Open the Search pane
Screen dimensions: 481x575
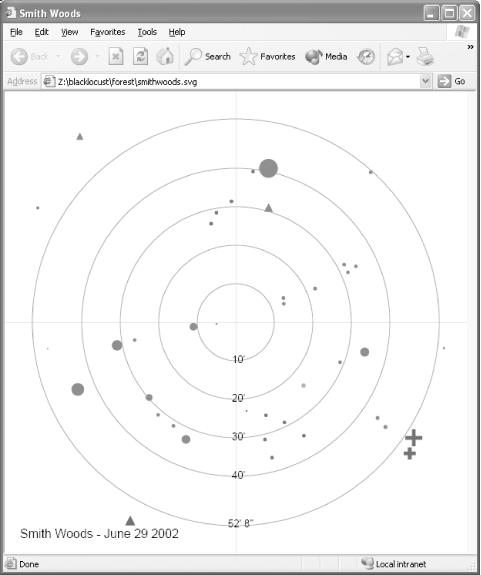(x=208, y=56)
